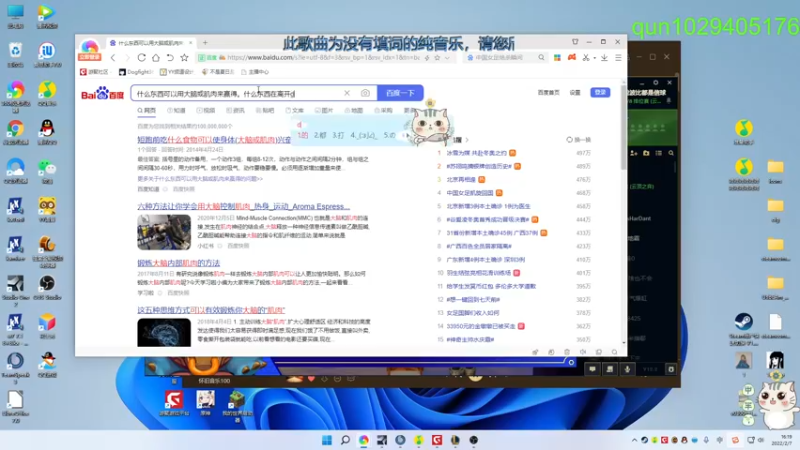Viewport: 800px width, 450px height.
Task: Open the red game controller extension icon
Action: pos(572,58)
